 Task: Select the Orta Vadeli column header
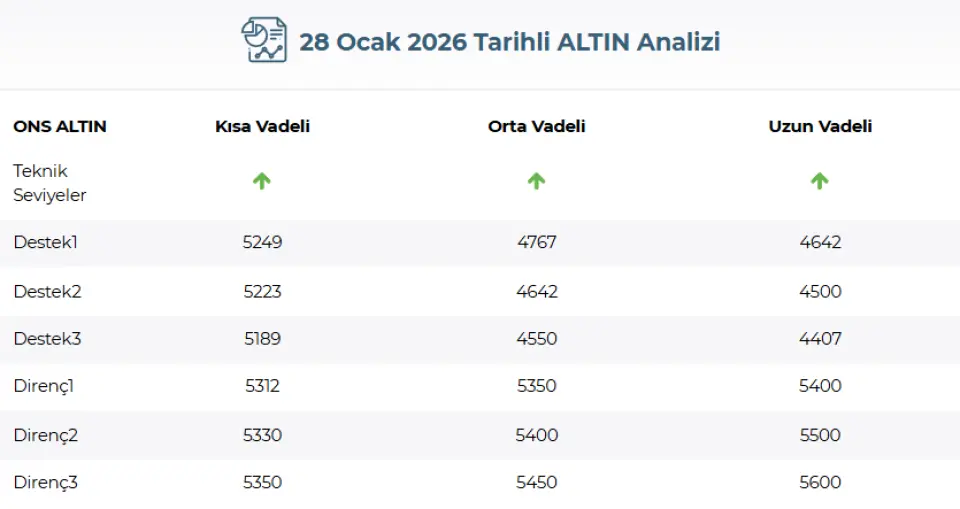pyautogui.click(x=536, y=127)
